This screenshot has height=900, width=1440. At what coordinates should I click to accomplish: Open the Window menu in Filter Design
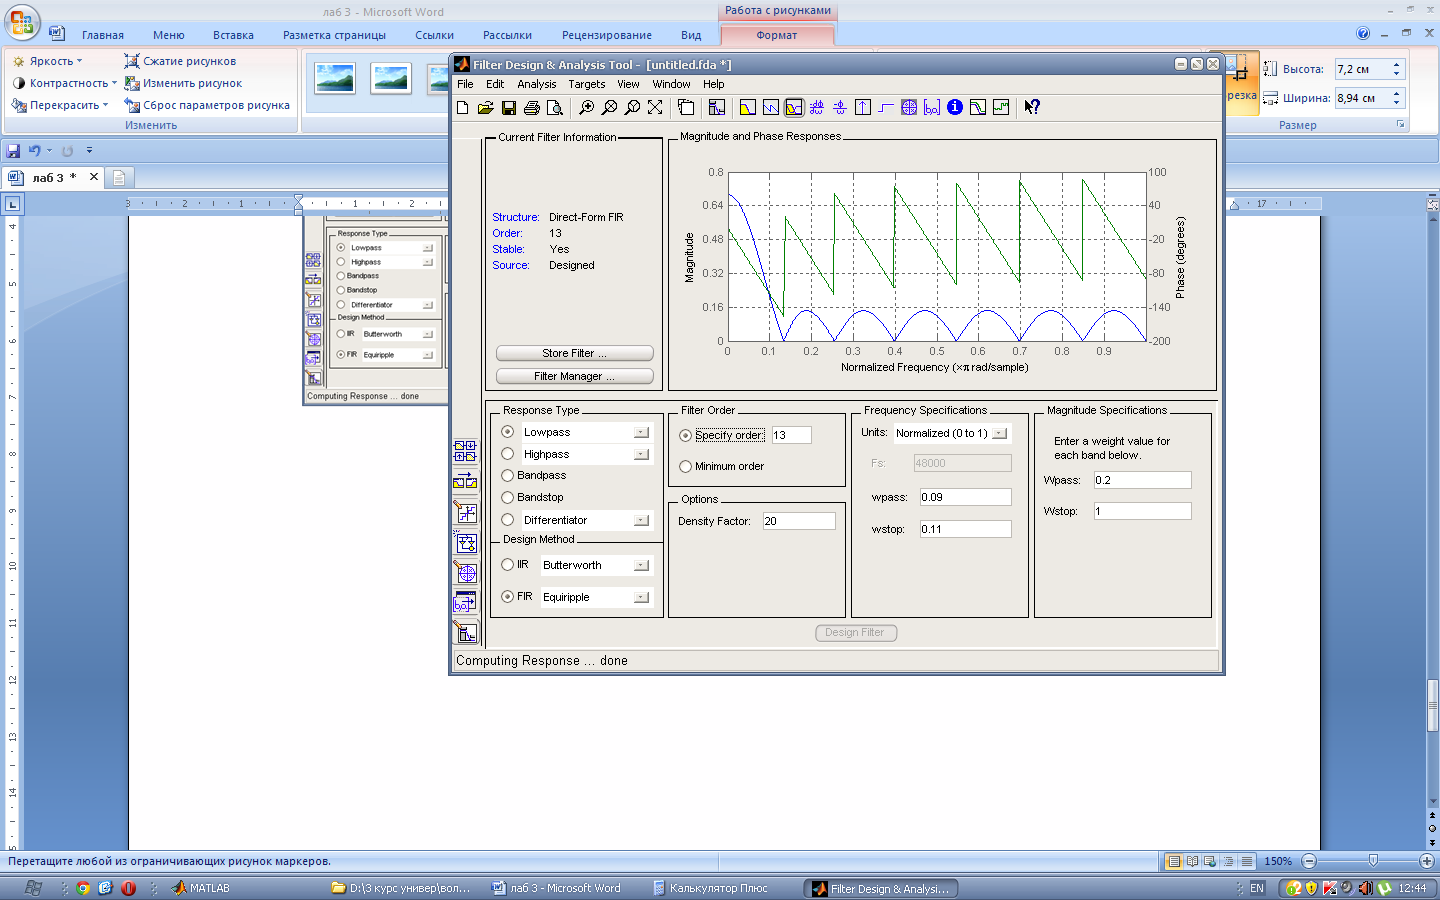[671, 84]
